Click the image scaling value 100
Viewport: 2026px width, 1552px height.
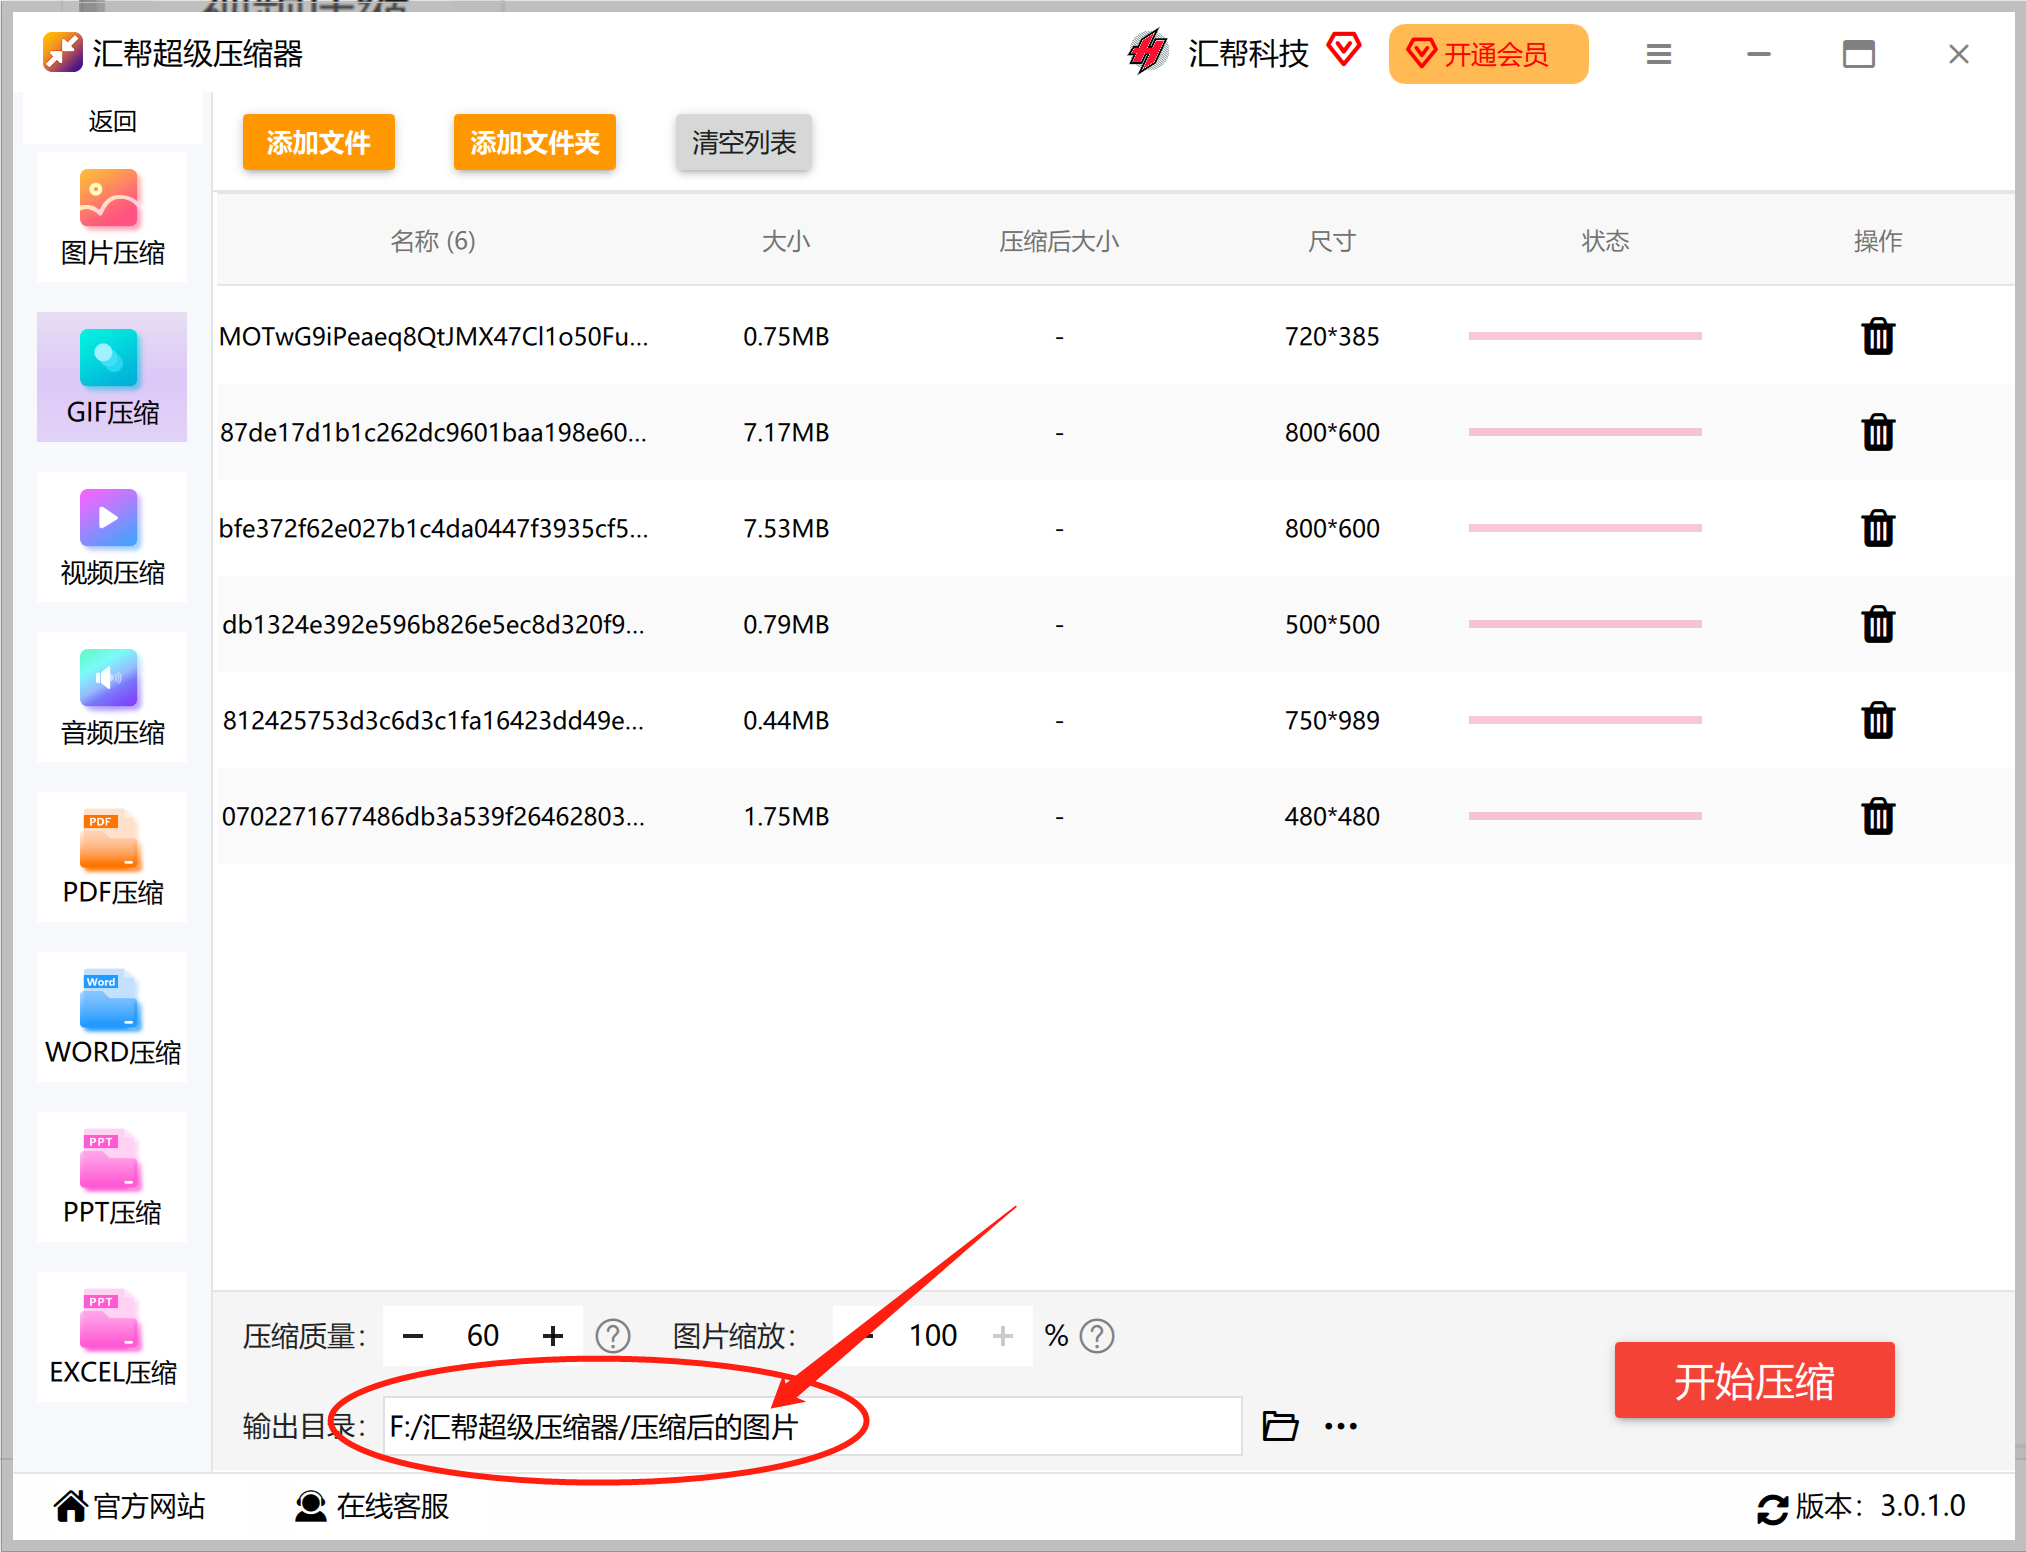tap(933, 1336)
